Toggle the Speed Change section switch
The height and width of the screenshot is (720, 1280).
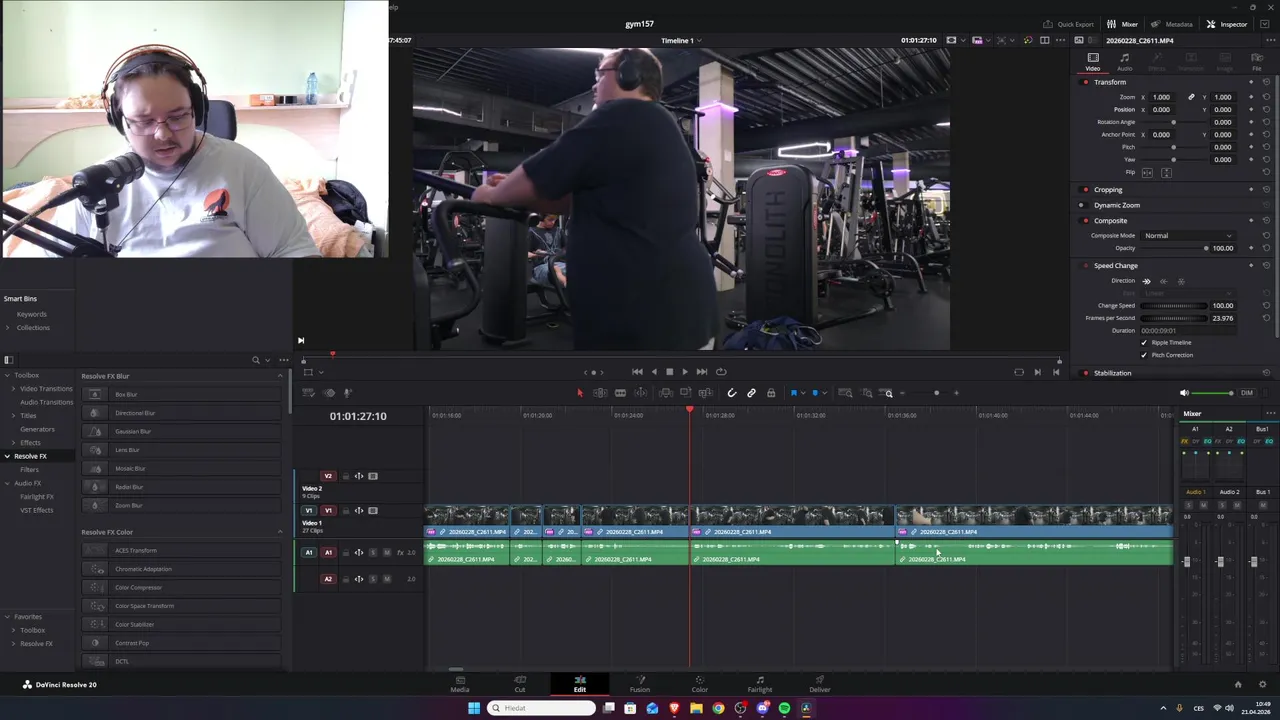coord(1086,266)
